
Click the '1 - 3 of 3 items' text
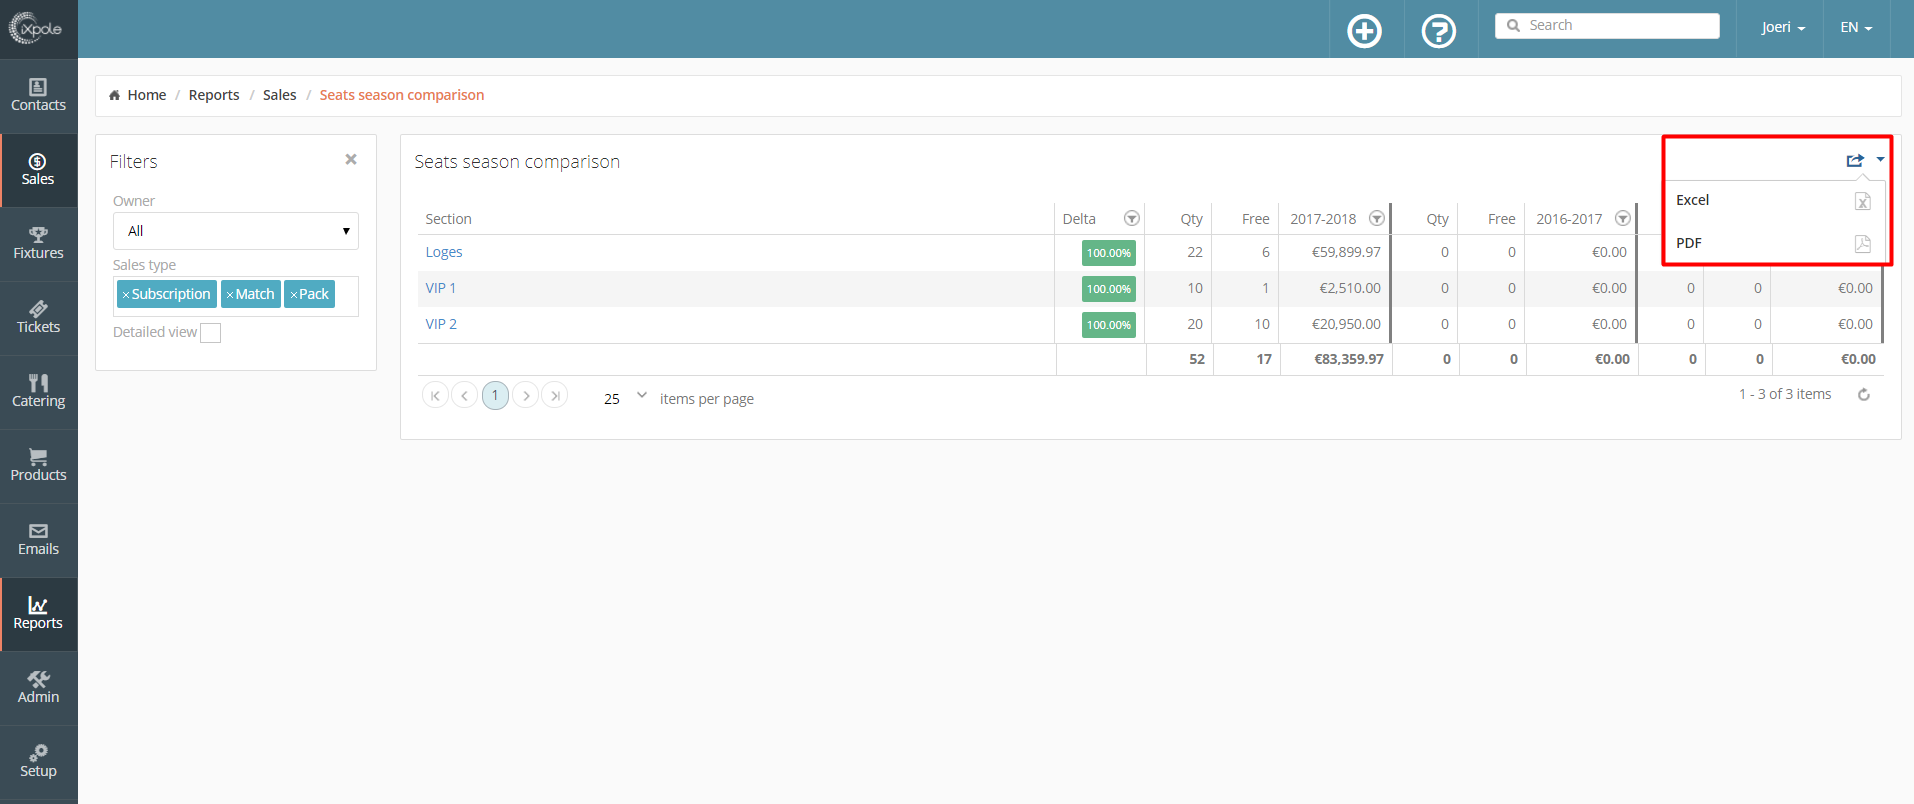(1785, 394)
